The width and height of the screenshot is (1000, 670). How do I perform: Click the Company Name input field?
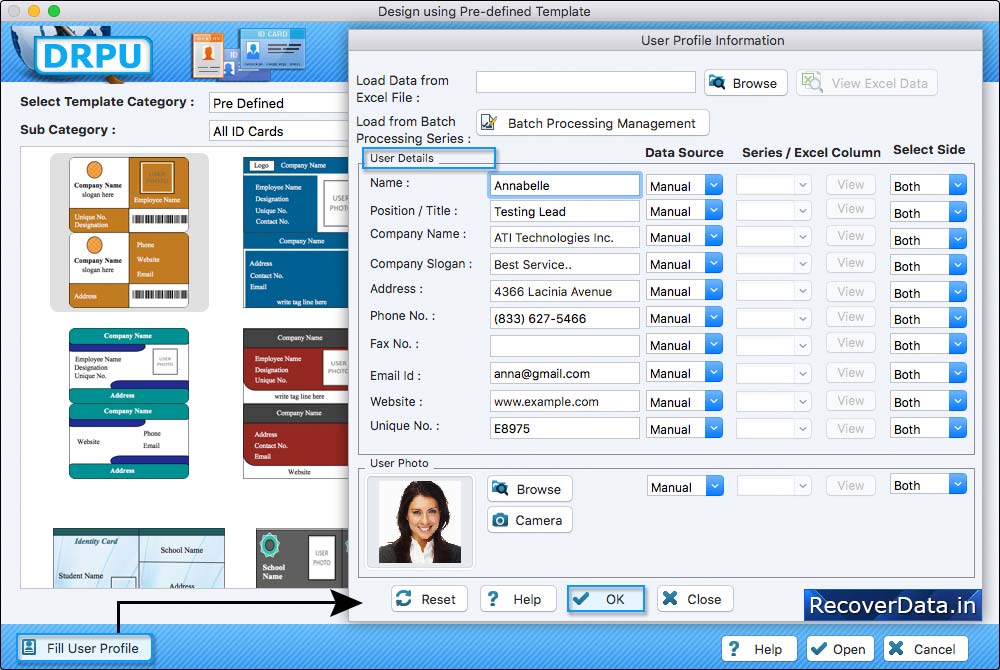click(x=564, y=238)
